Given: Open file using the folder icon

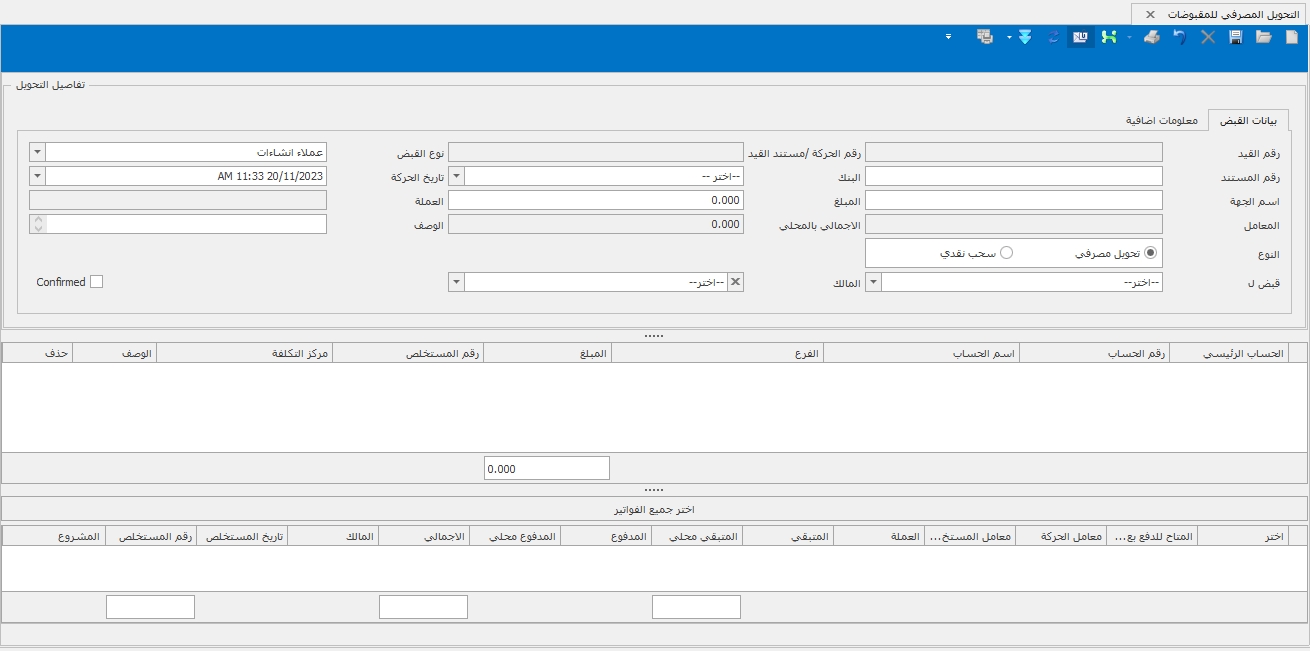Looking at the screenshot, I should pos(1264,37).
